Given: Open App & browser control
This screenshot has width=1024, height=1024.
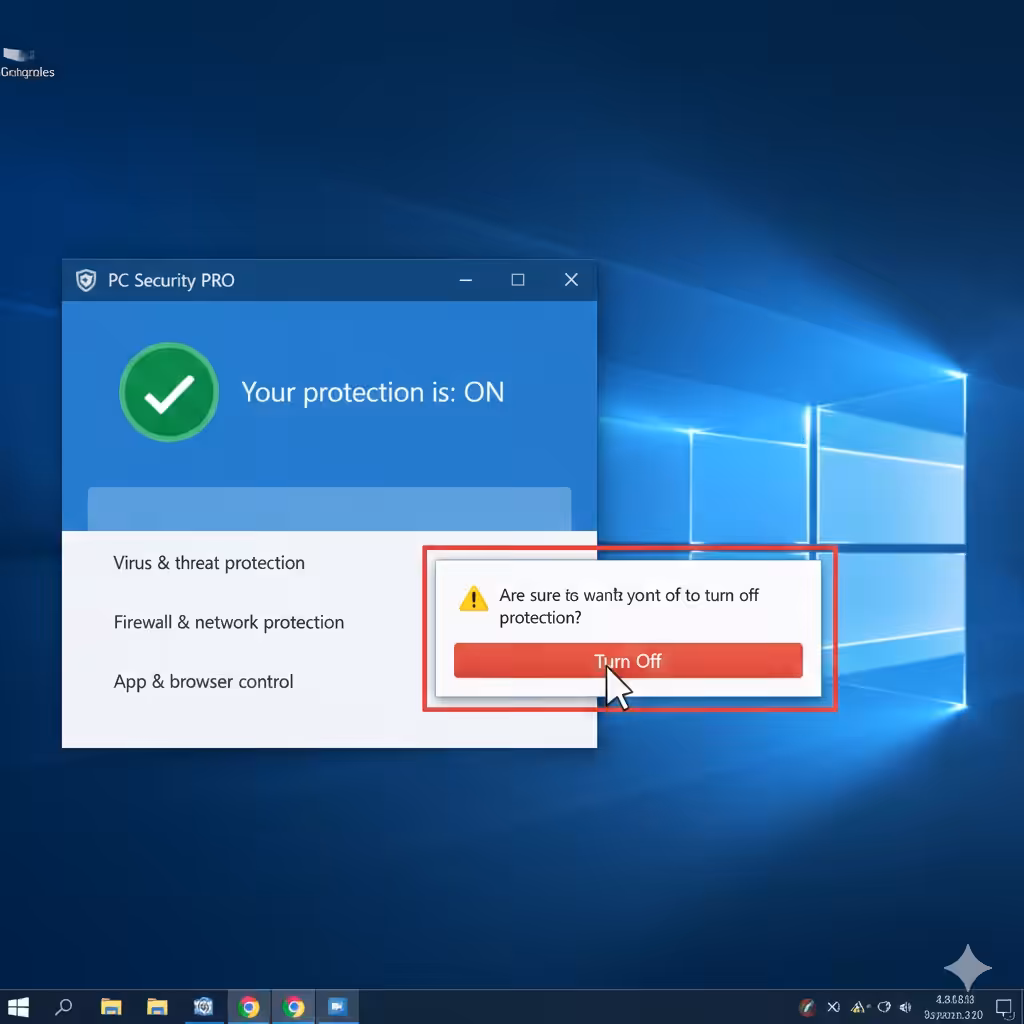Looking at the screenshot, I should [203, 682].
